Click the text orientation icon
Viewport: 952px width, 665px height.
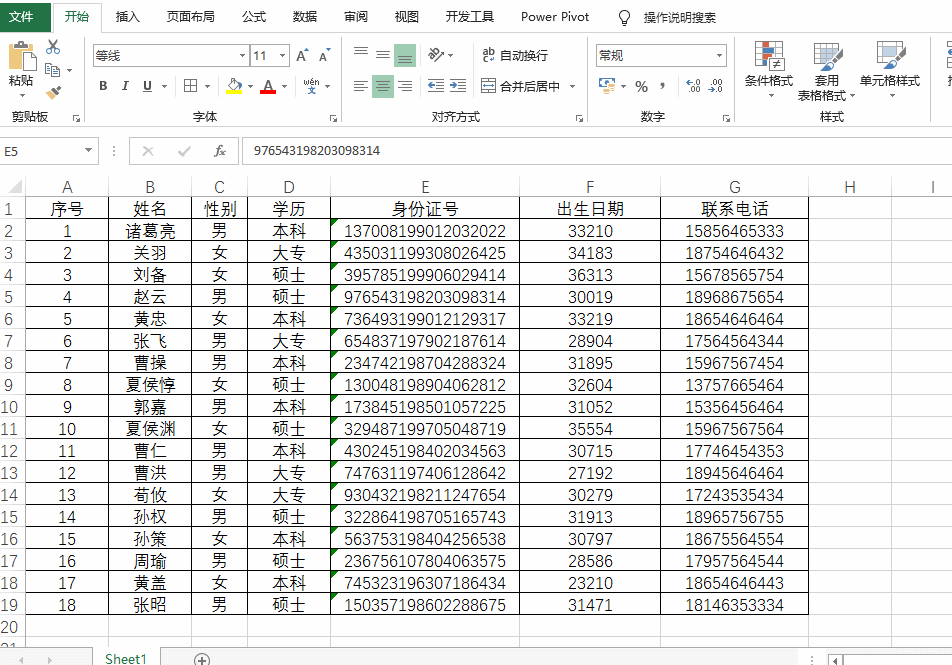tap(437, 55)
